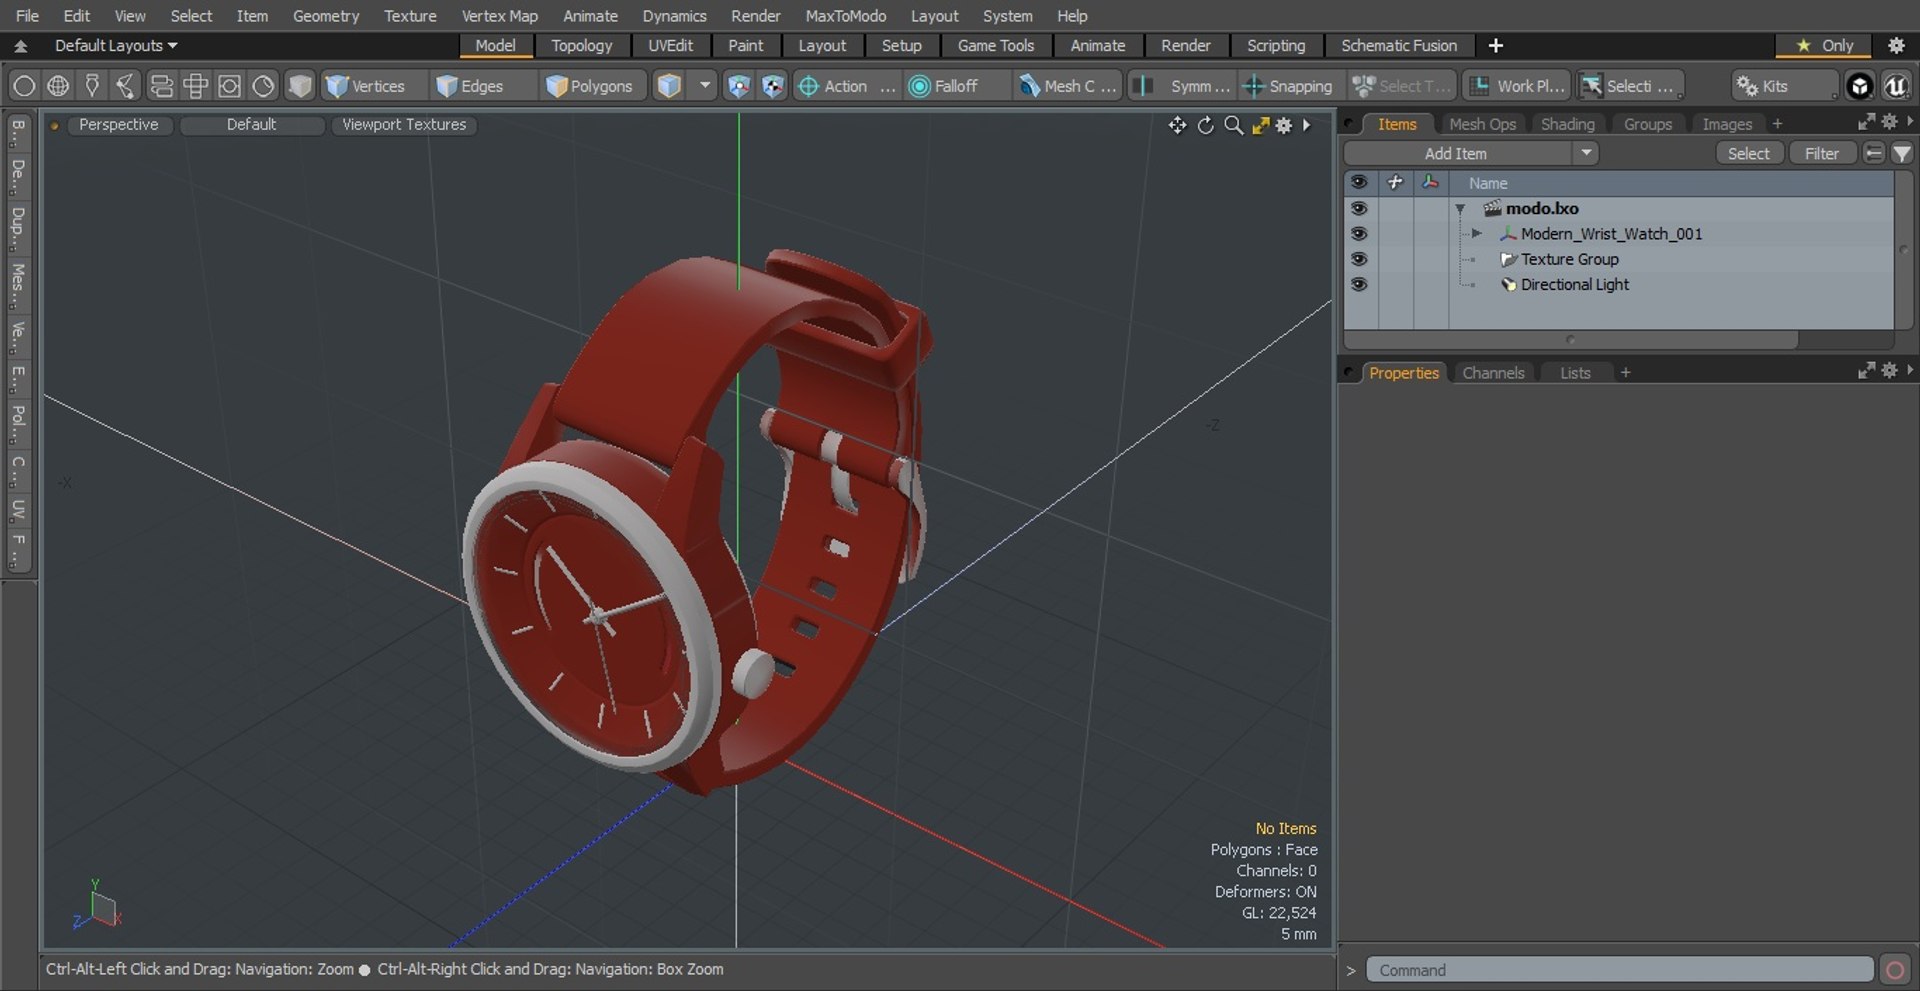This screenshot has height=991, width=1920.
Task: Click the Filter button in Items panel
Action: point(1821,153)
